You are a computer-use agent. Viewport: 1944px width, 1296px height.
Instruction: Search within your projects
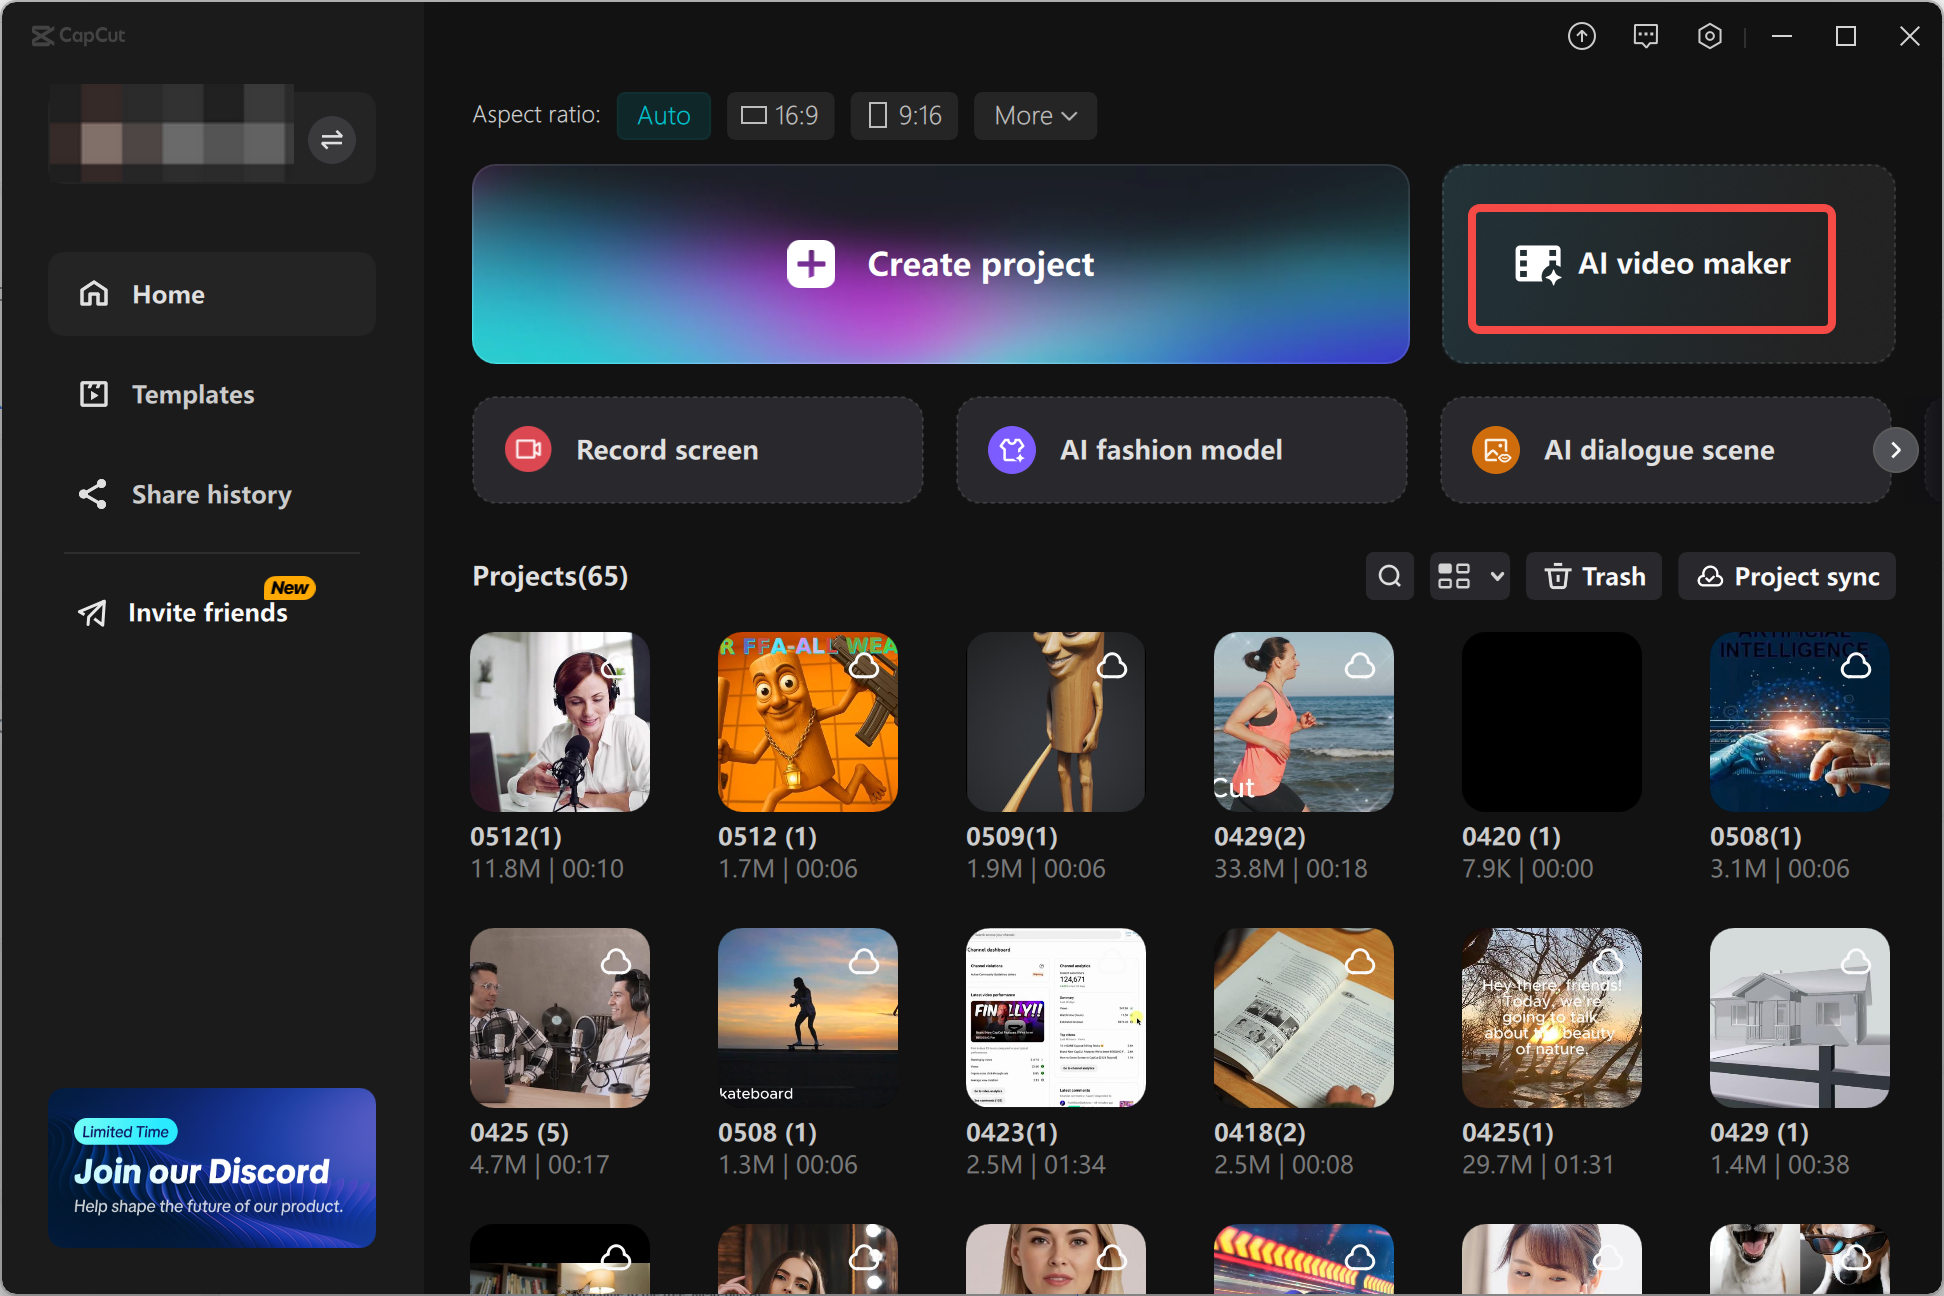coord(1389,576)
